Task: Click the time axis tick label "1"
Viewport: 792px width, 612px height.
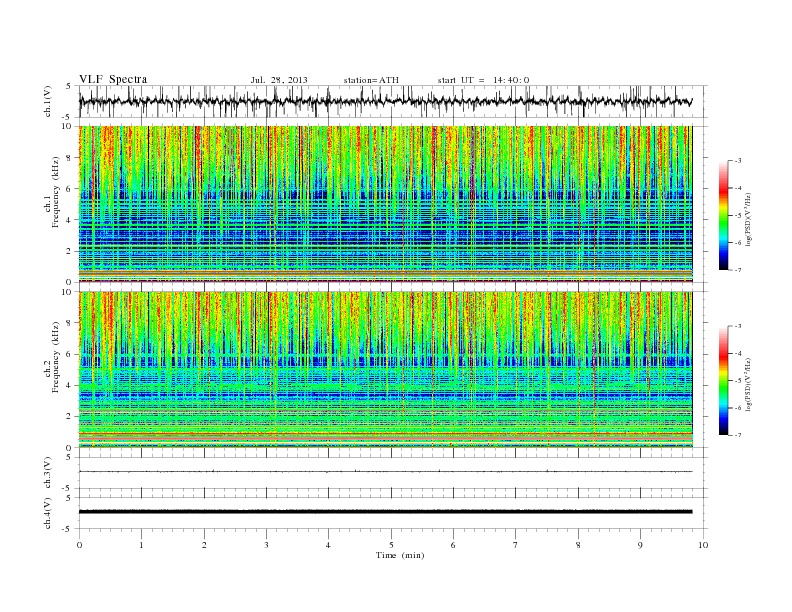Action: (141, 545)
